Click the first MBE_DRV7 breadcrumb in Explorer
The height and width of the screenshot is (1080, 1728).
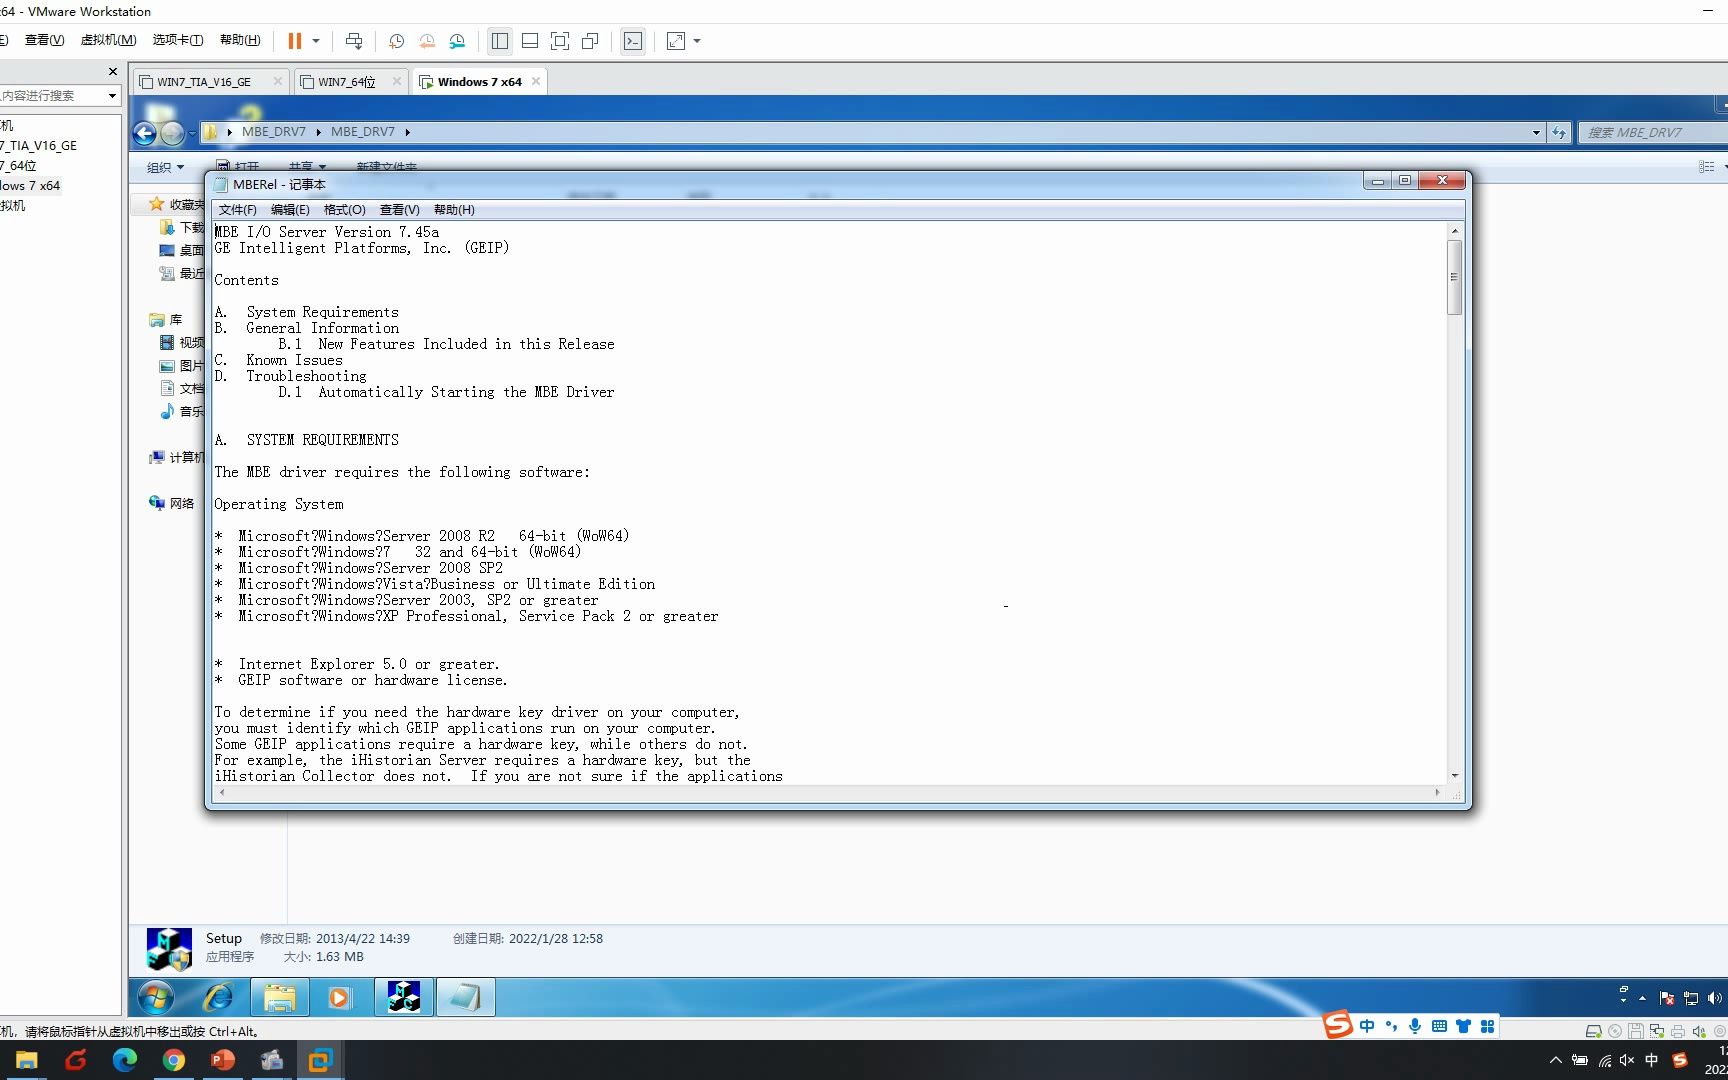274,132
